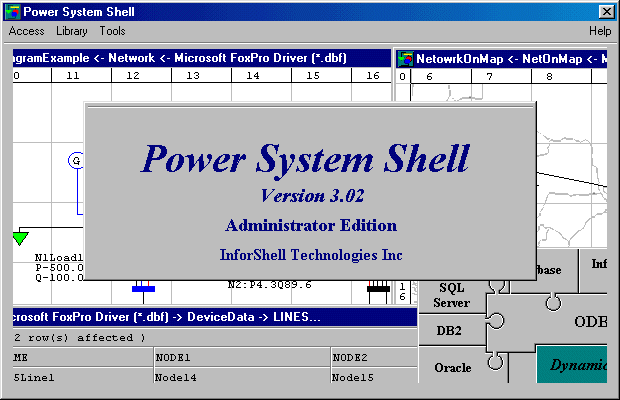Screen dimensions: 620x400
Task: Click the InforShell Technologies Inc text
Action: [x=311, y=255]
